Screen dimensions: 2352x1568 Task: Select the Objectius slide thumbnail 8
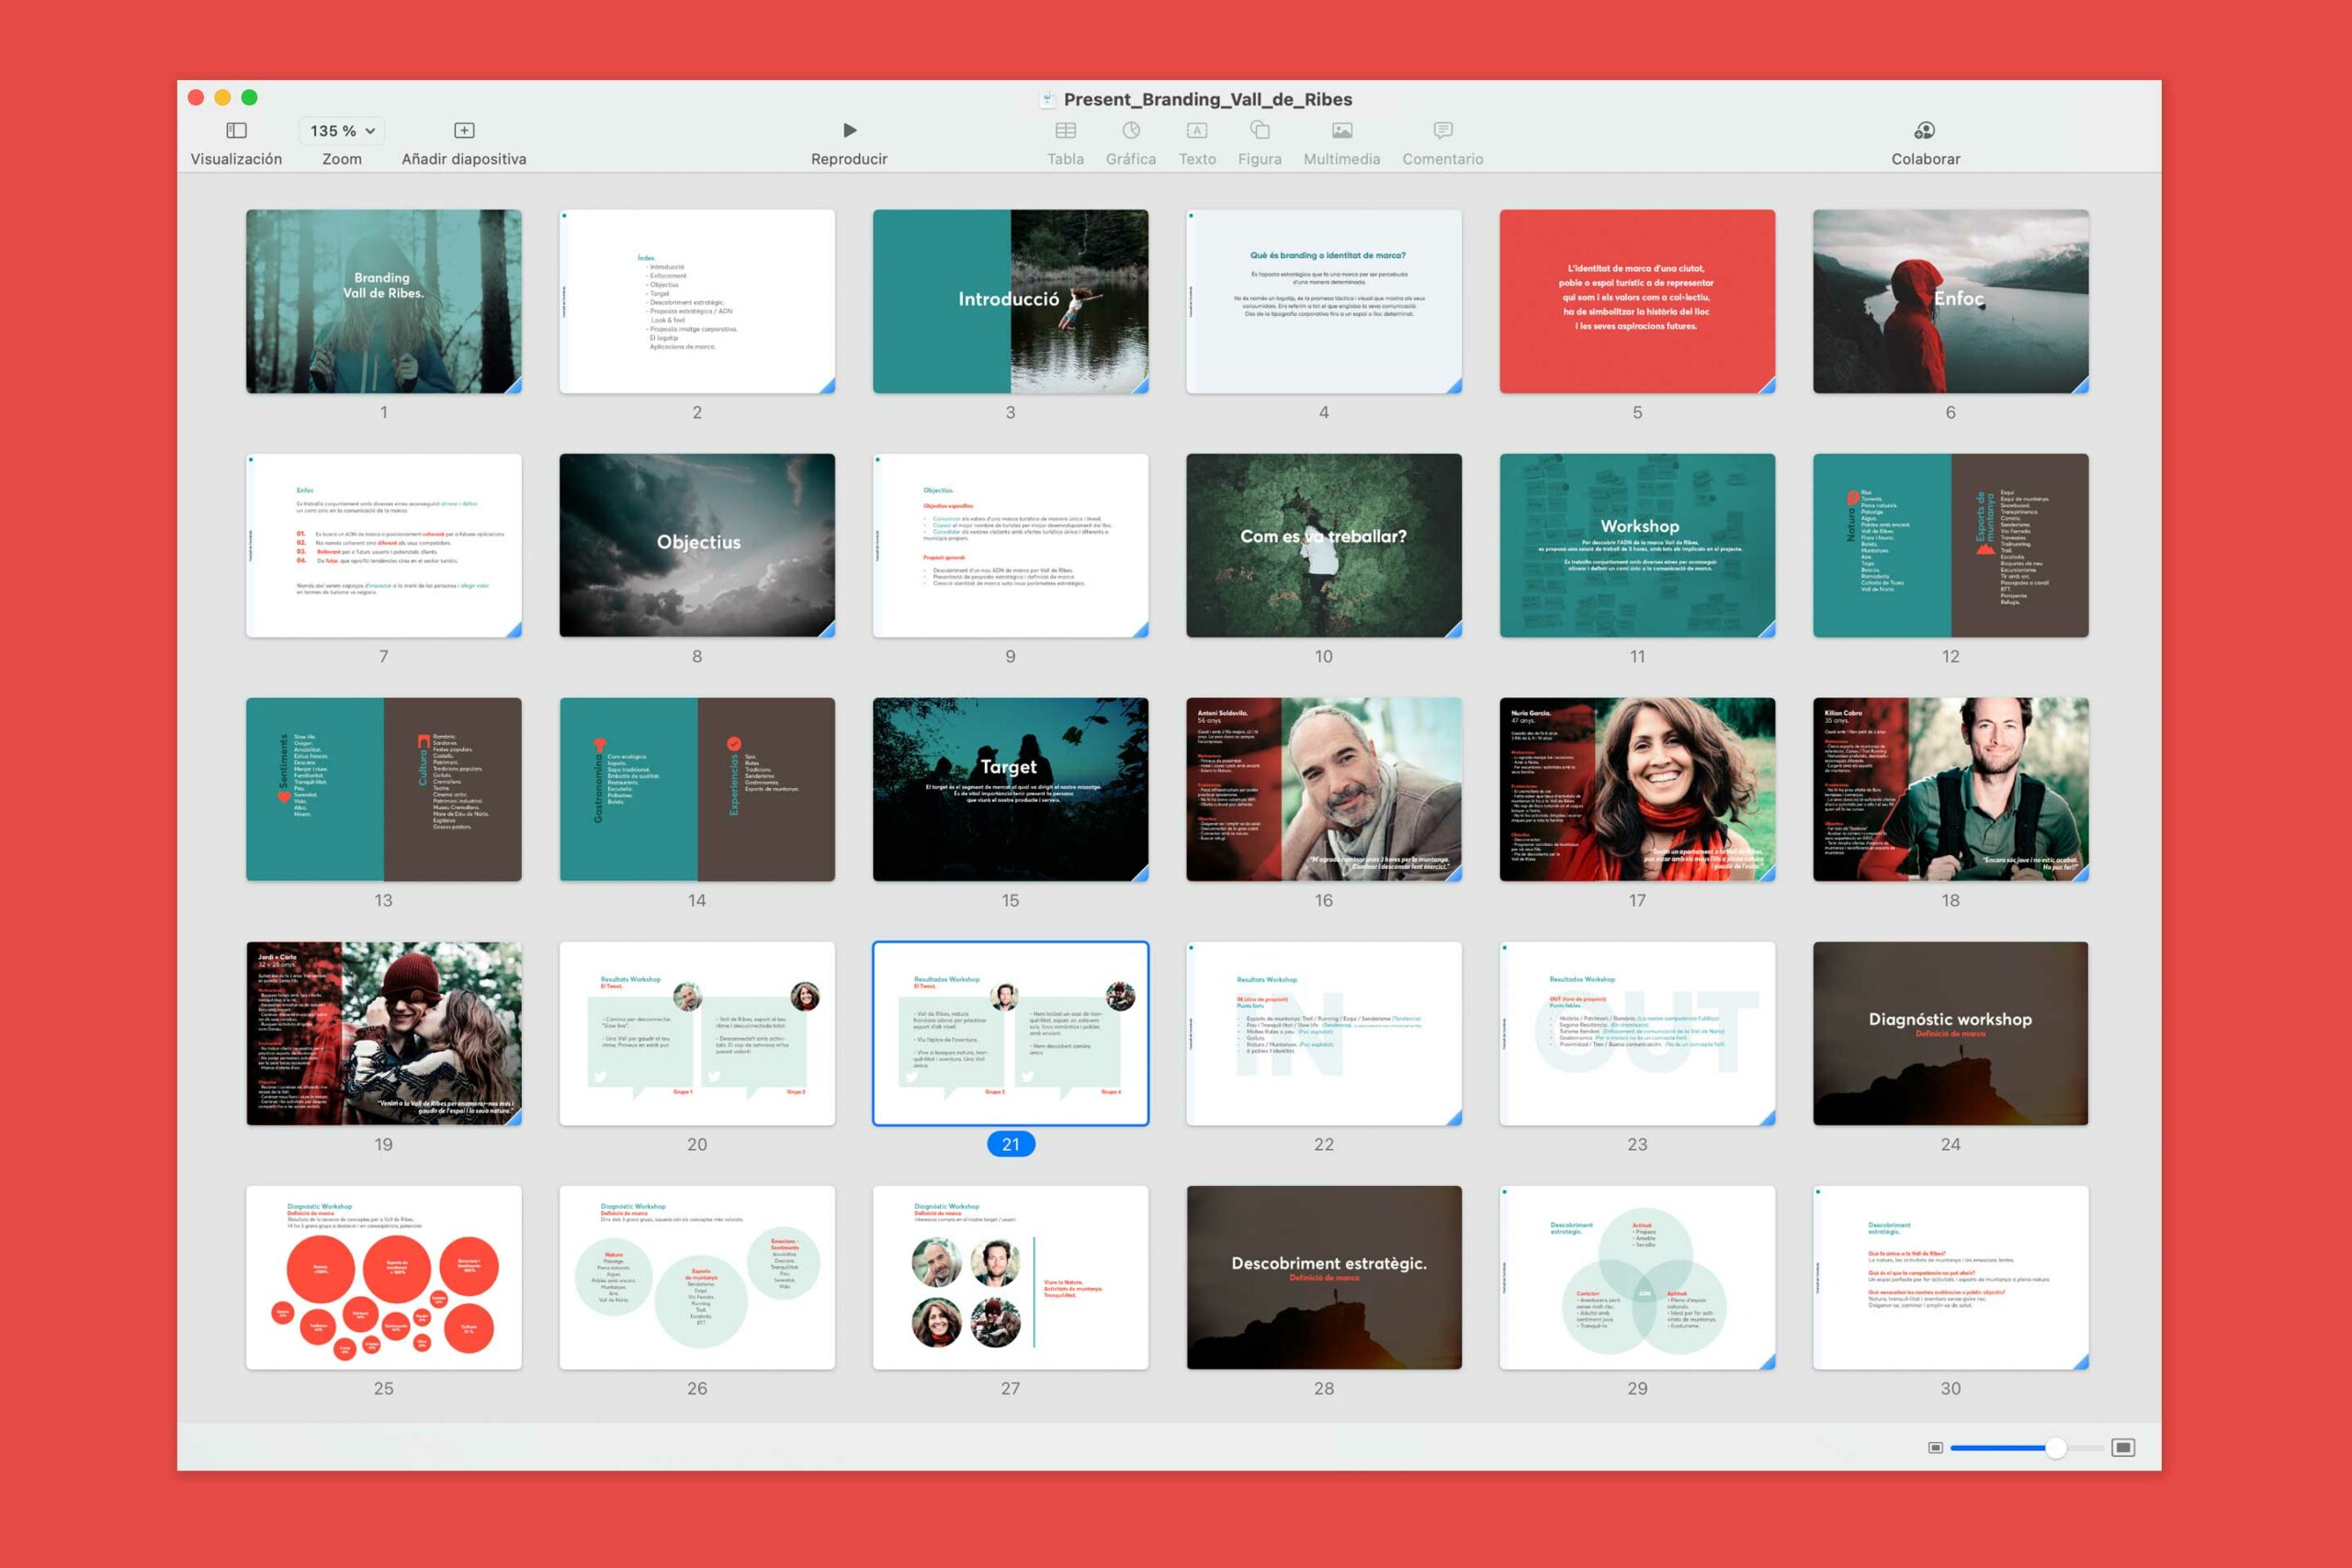point(697,545)
